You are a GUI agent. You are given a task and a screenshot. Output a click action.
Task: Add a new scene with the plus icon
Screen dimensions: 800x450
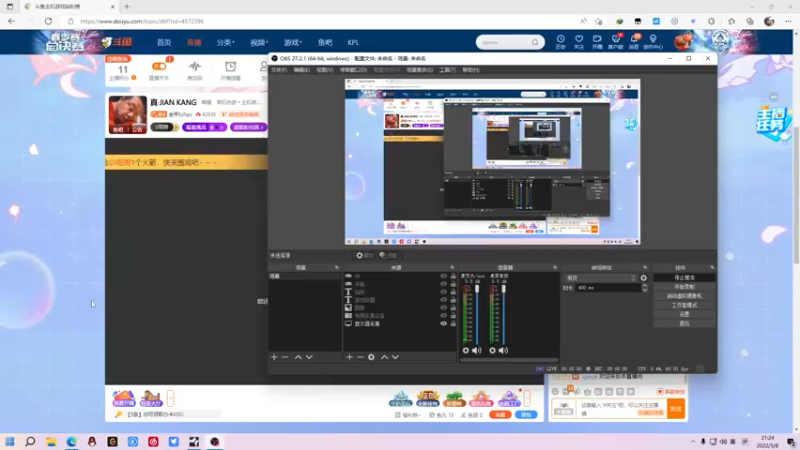(274, 357)
